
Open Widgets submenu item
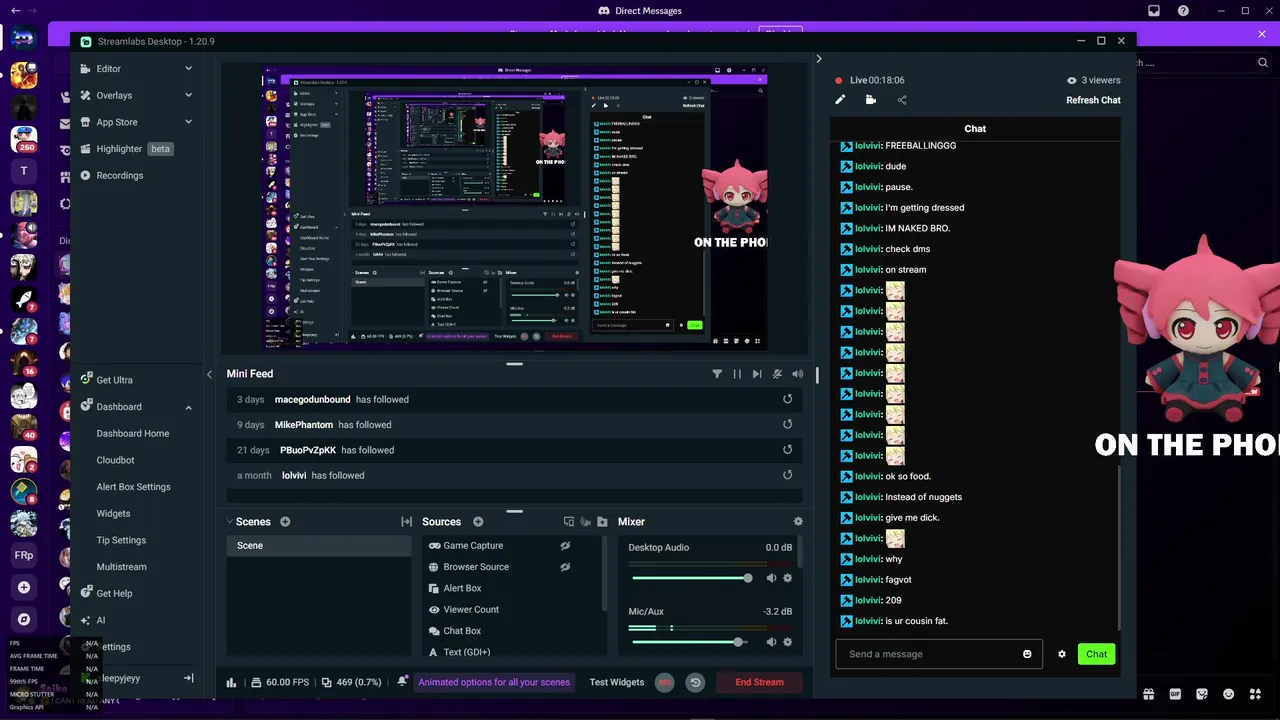(113, 514)
